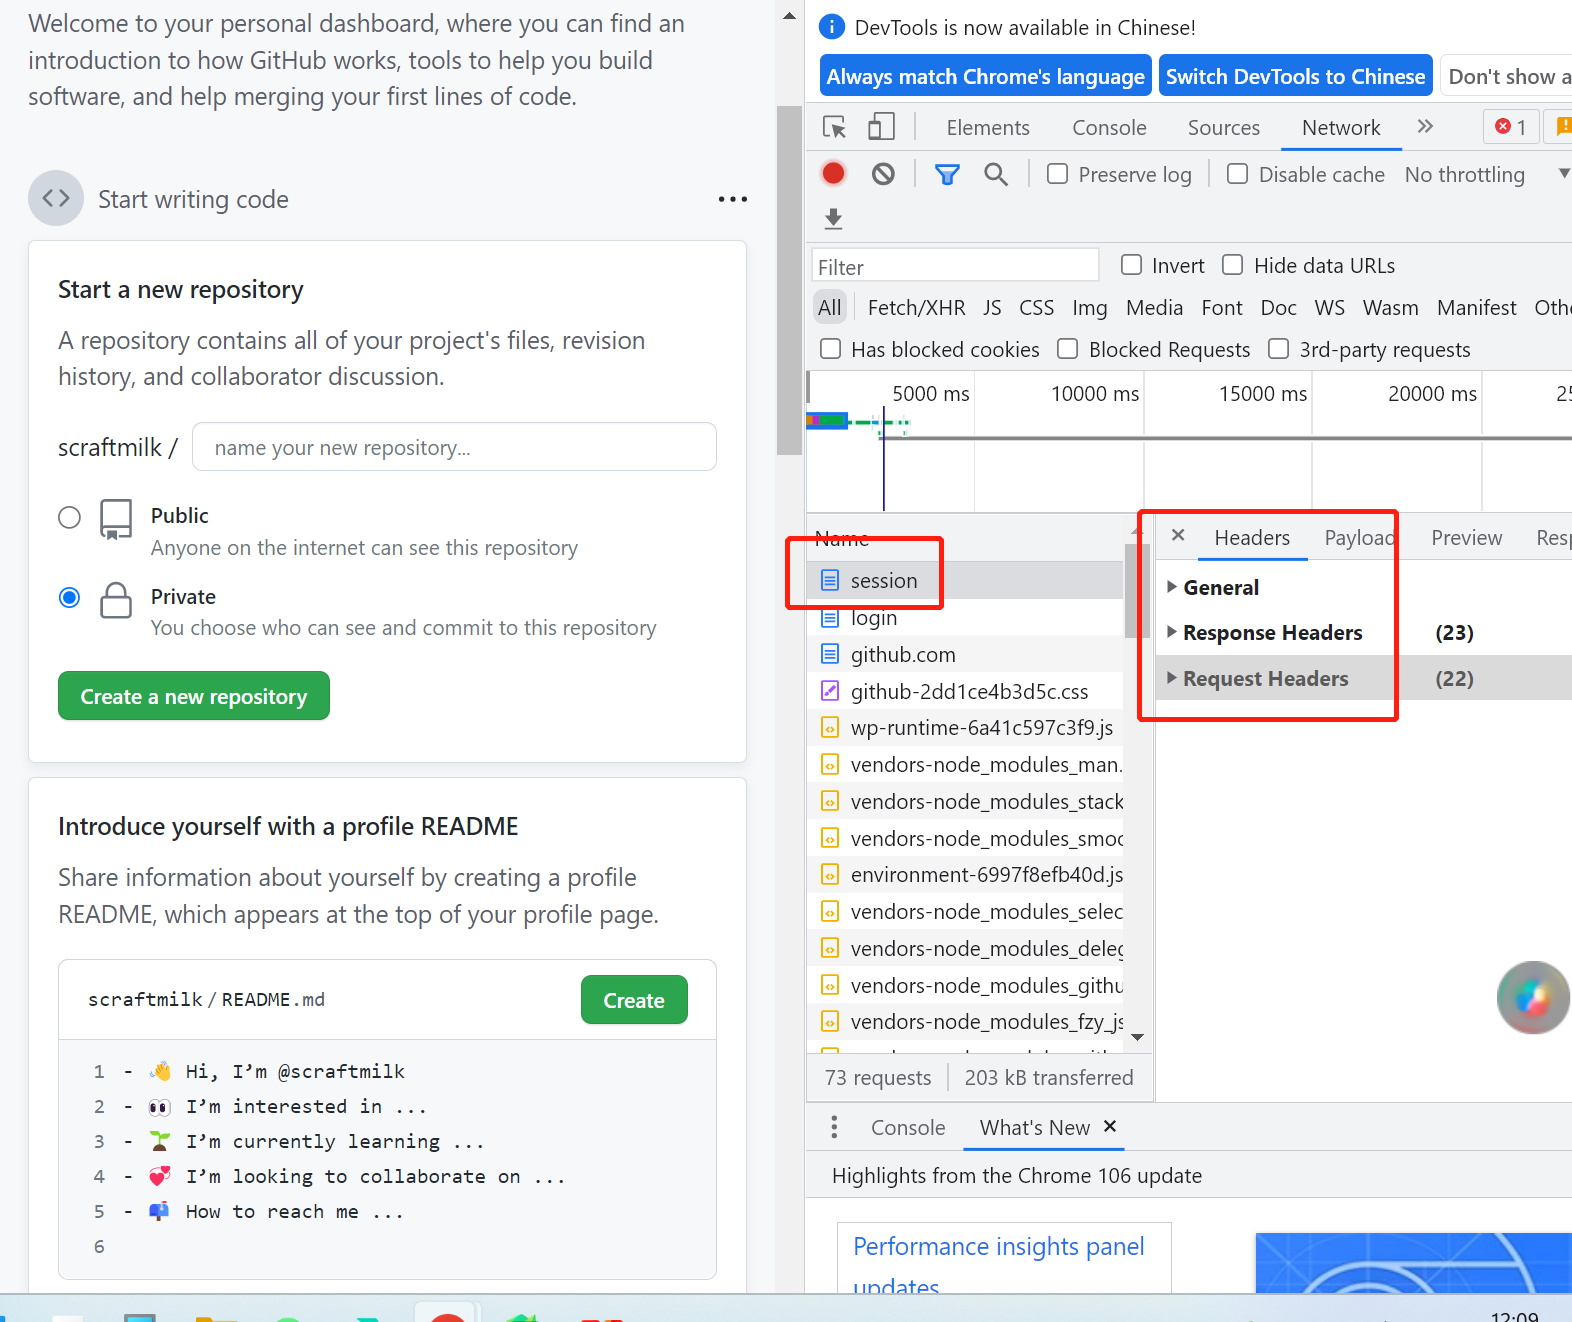Click the Private repository lock icon
This screenshot has height=1322, width=1572.
[116, 600]
